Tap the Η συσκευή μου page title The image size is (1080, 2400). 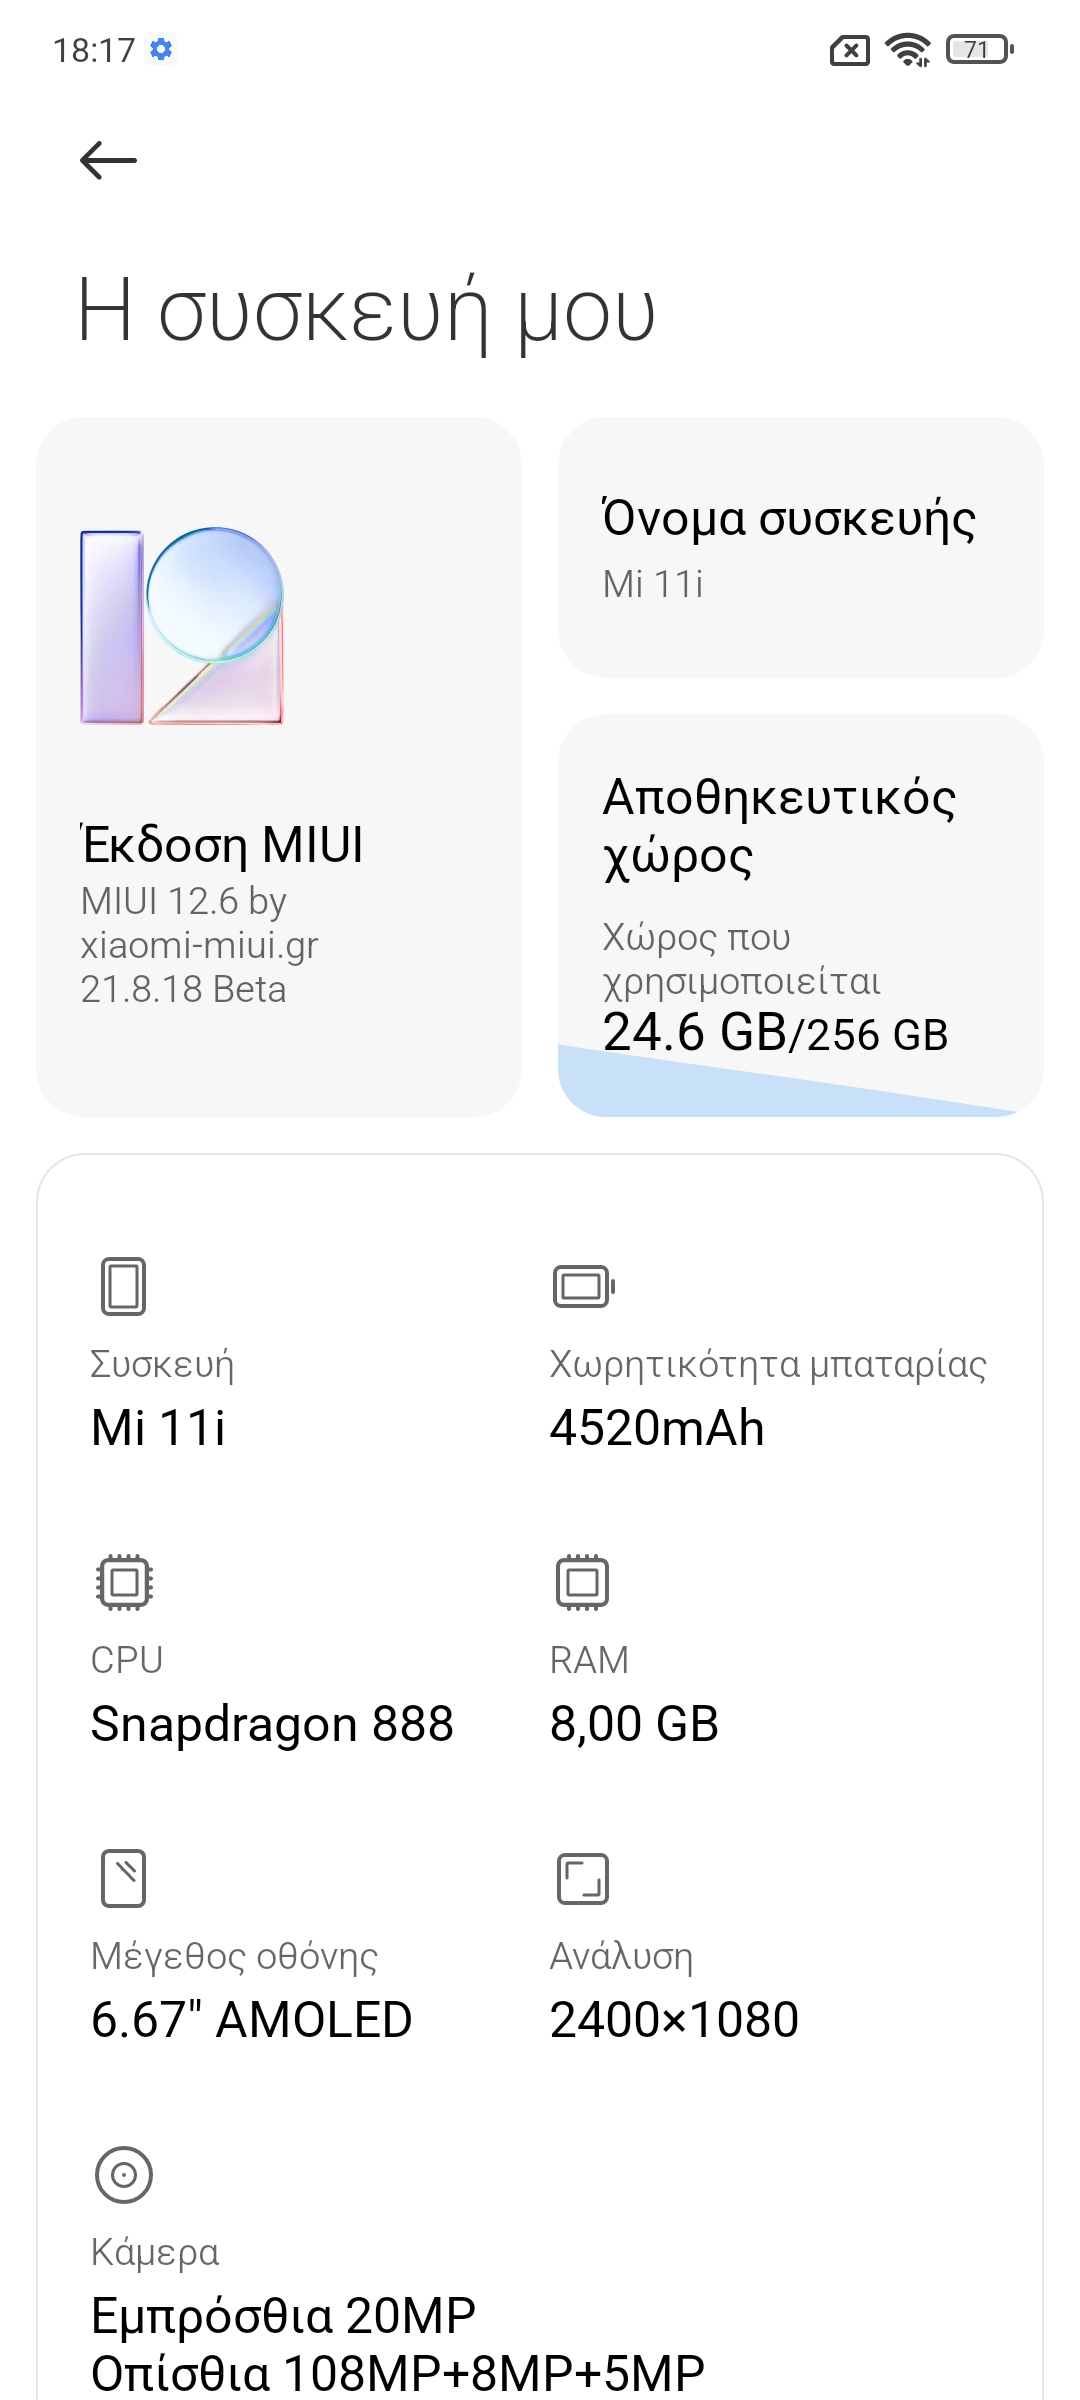(x=366, y=312)
